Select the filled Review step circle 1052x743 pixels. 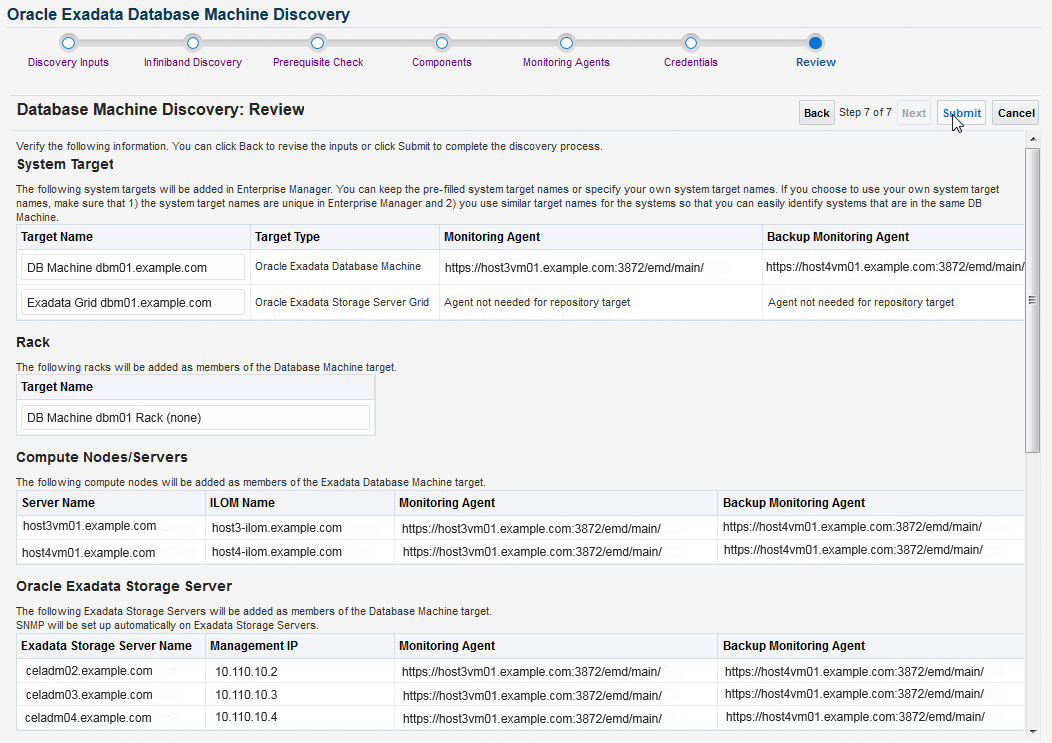815,43
